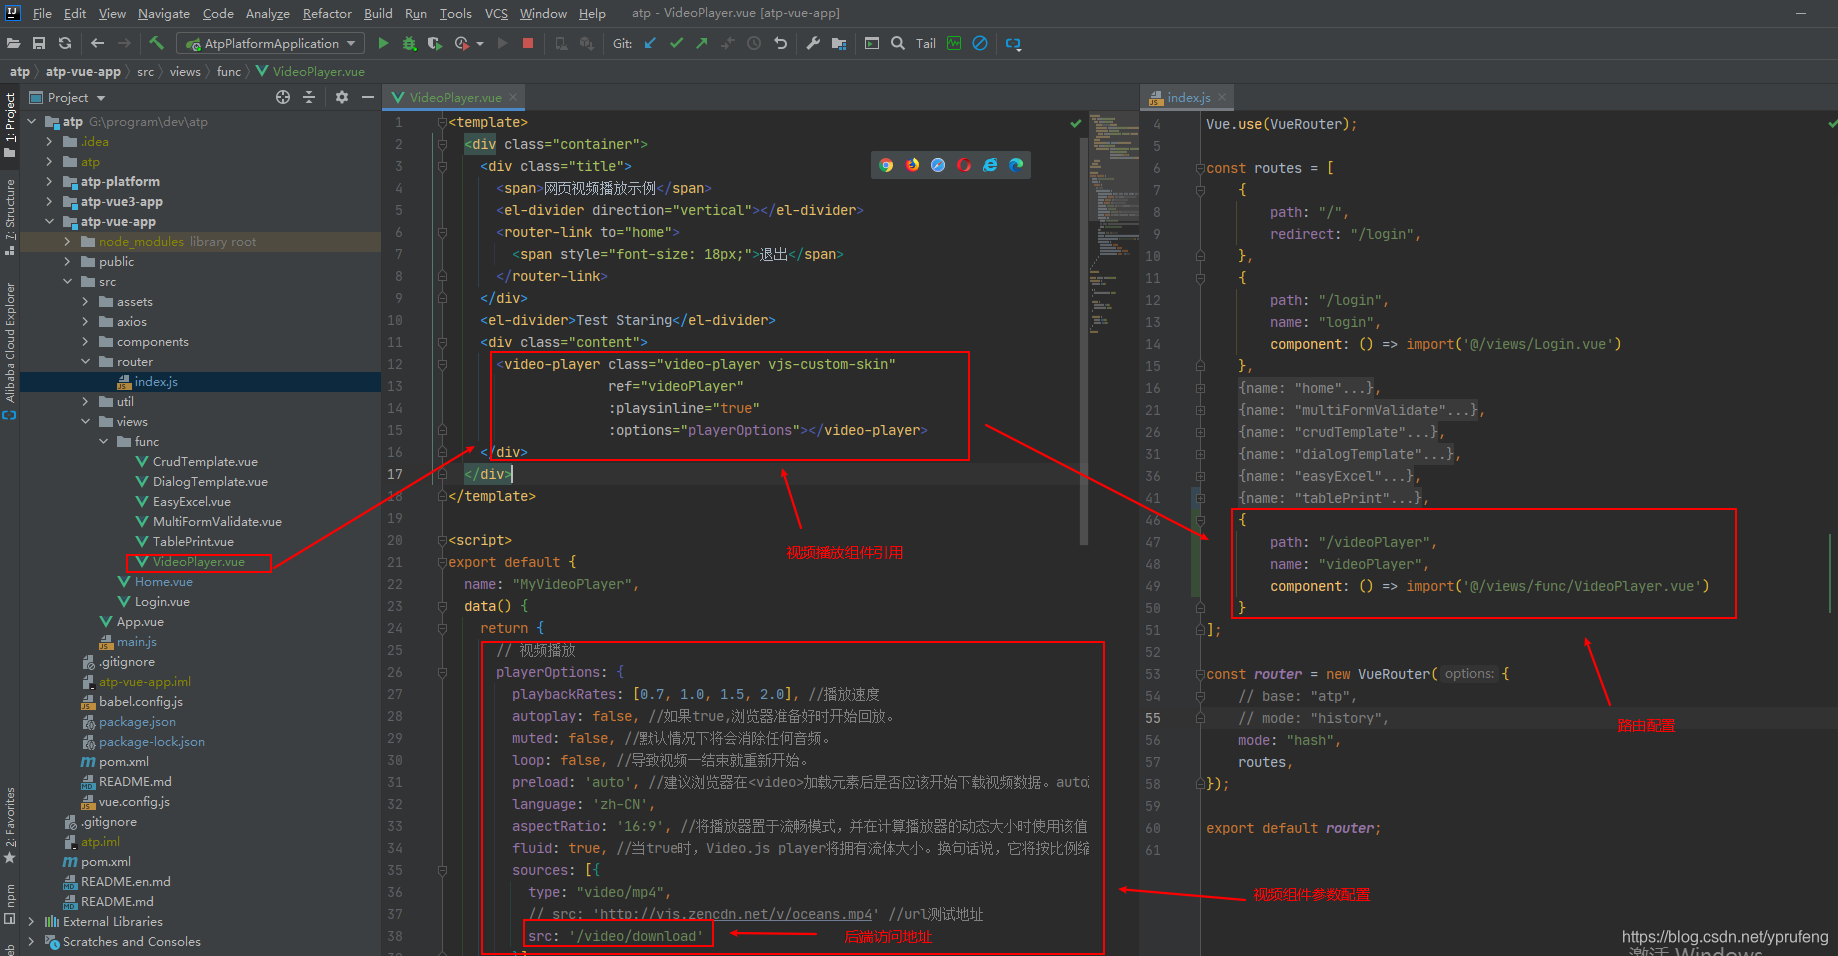Open the Refactor menu
Image resolution: width=1838 pixels, height=956 pixels.
[327, 13]
